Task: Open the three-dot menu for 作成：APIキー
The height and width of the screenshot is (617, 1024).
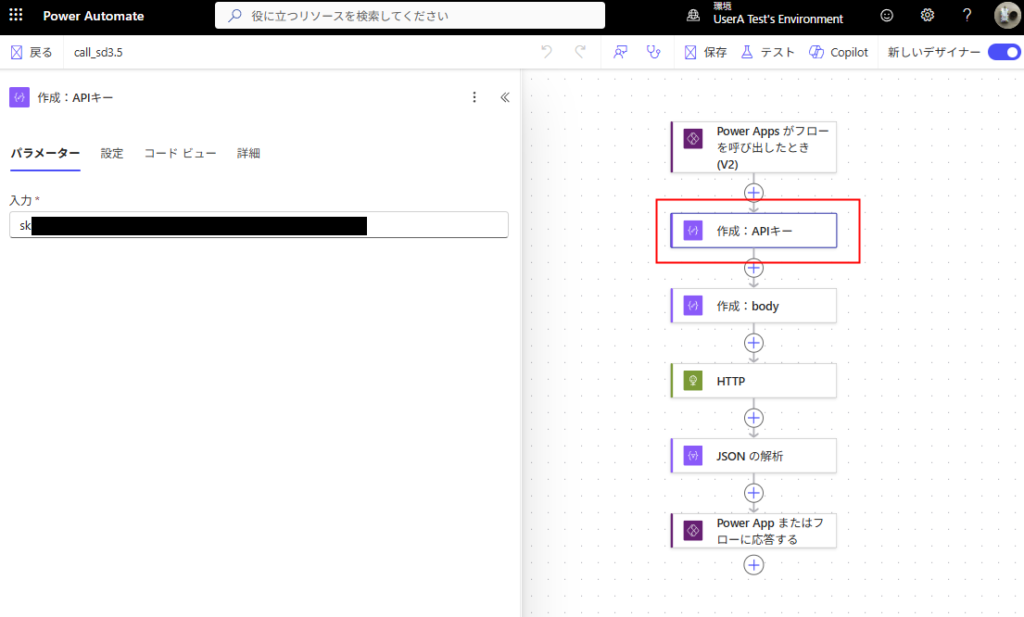Action: (x=474, y=97)
